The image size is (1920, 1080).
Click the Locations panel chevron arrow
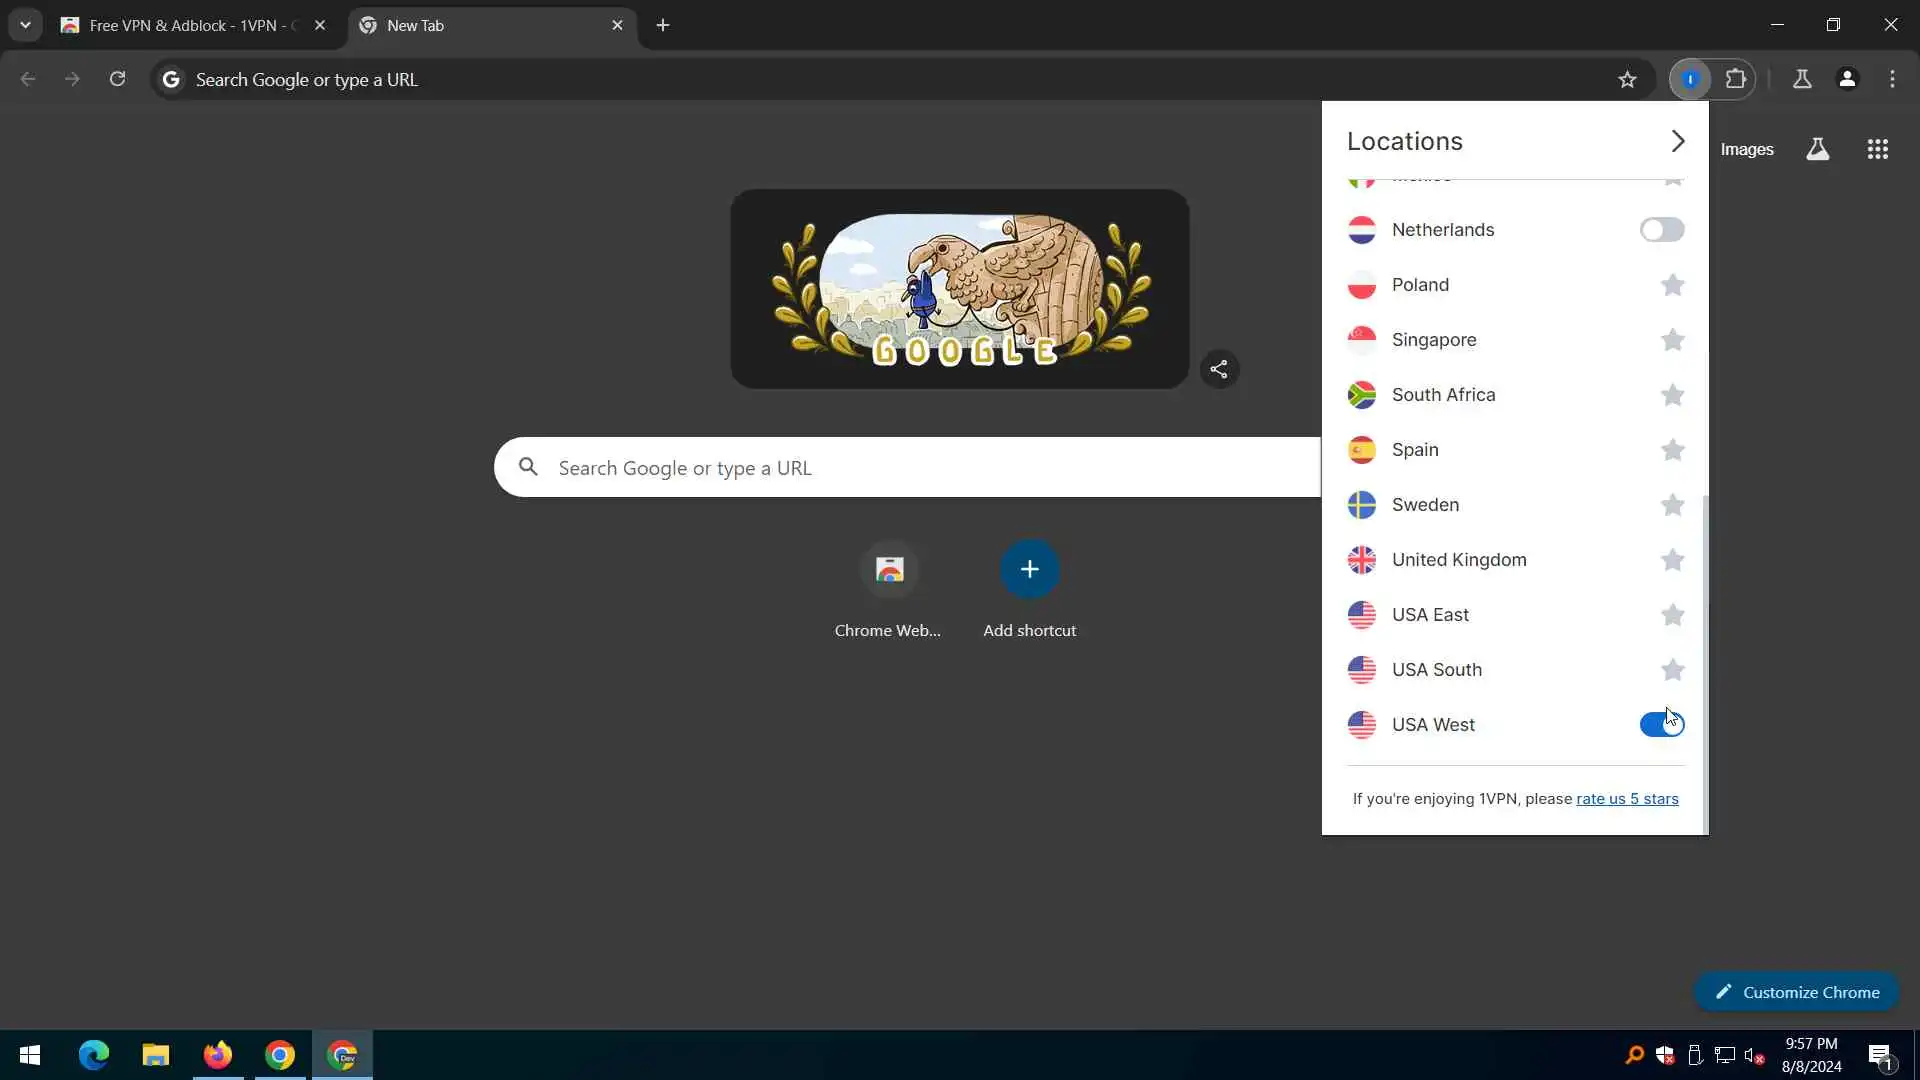point(1677,141)
